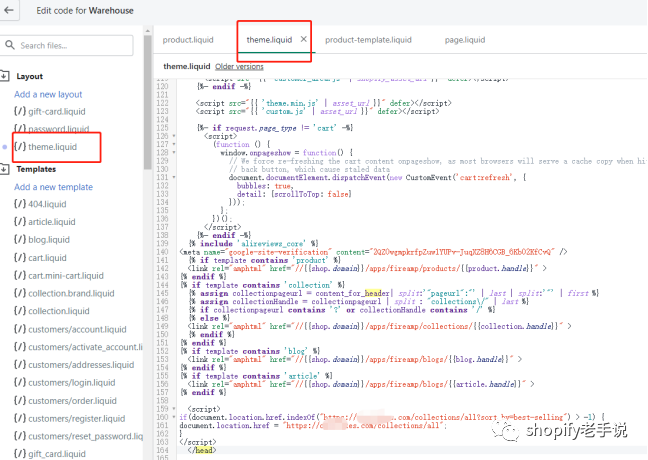Open customers/account.liquid template
This screenshot has height=460, width=648.
point(70,329)
